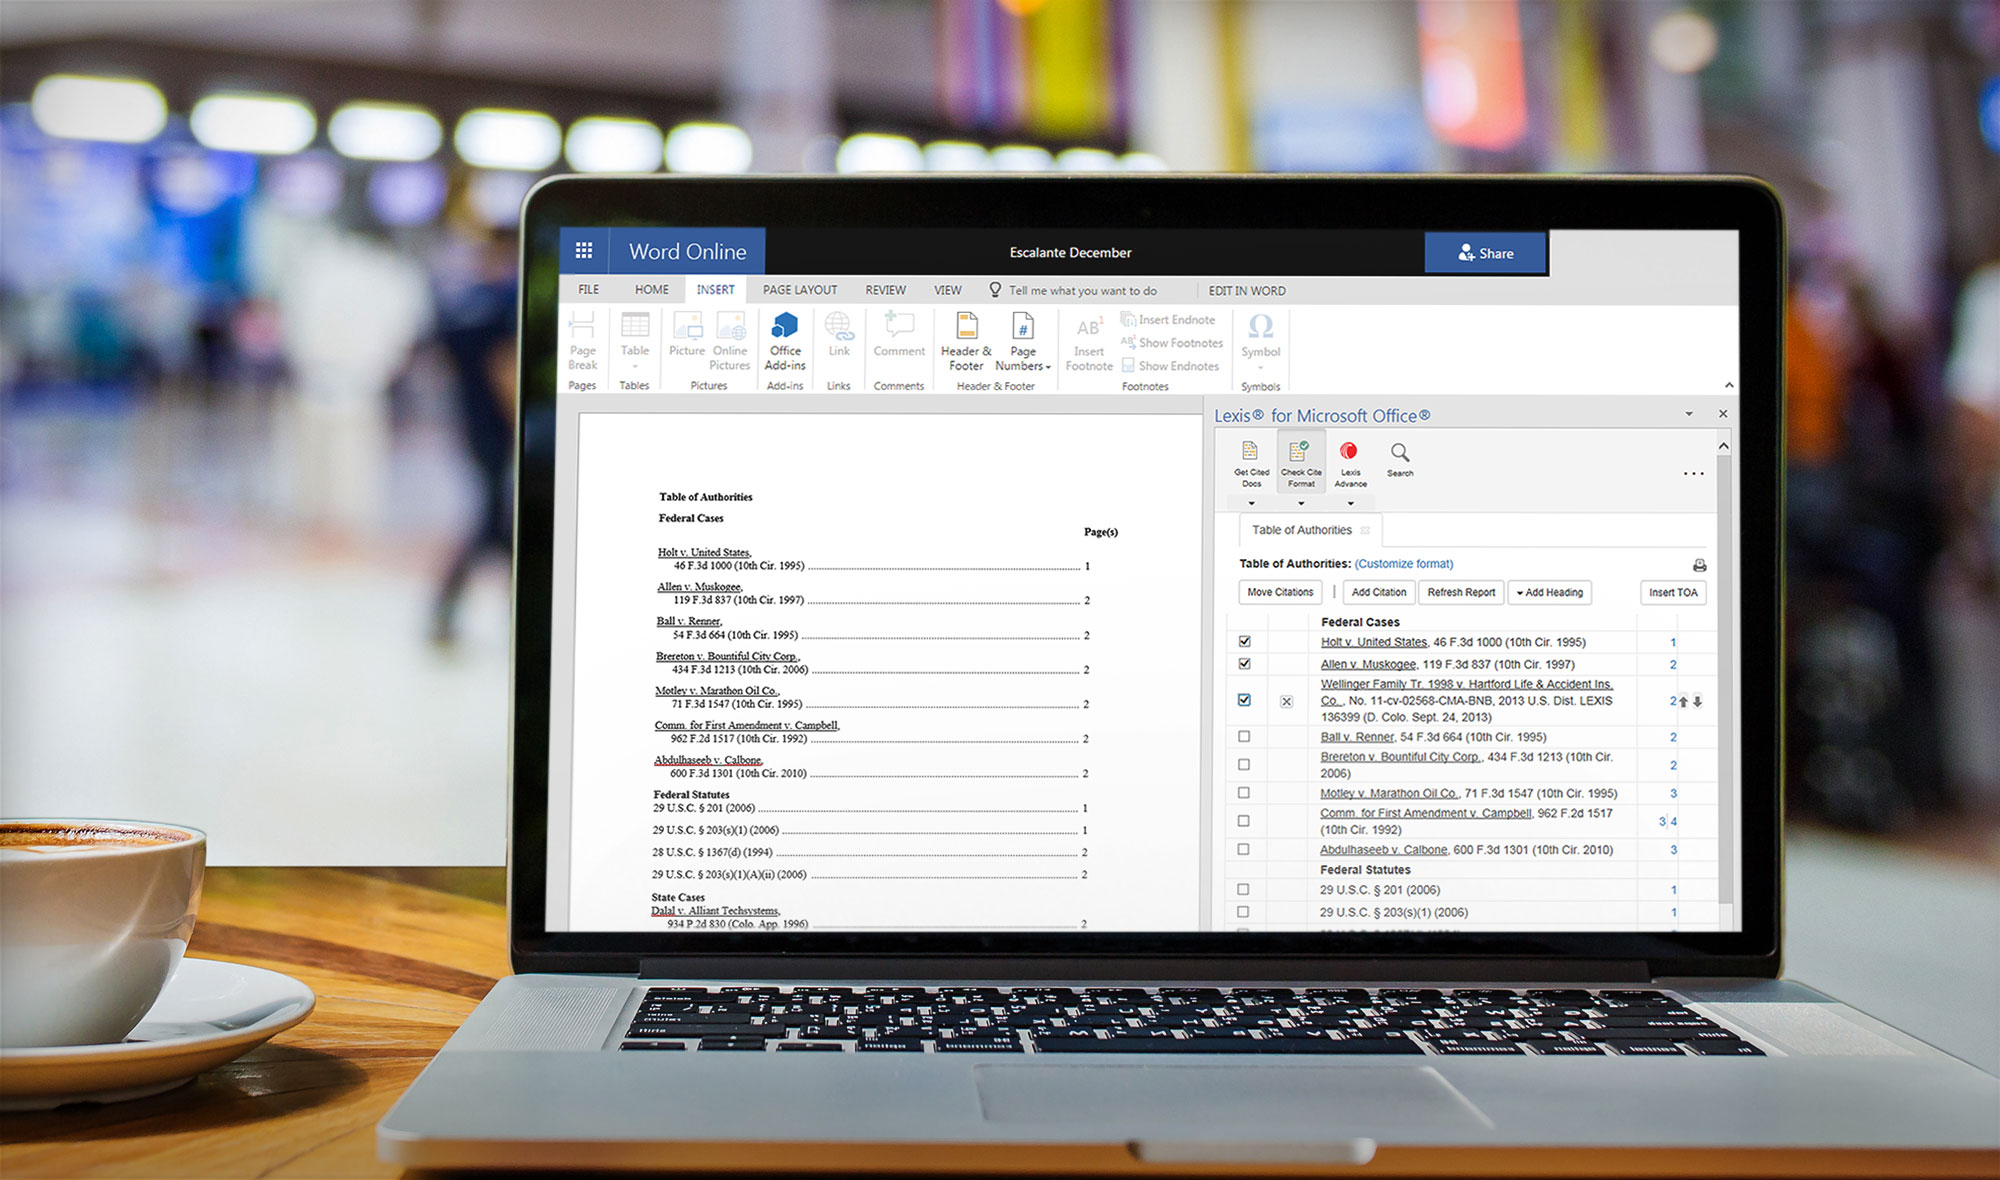This screenshot has height=1180, width=2000.
Task: Check Brereton v. Bountiful City Corp. citation
Action: (x=1244, y=764)
